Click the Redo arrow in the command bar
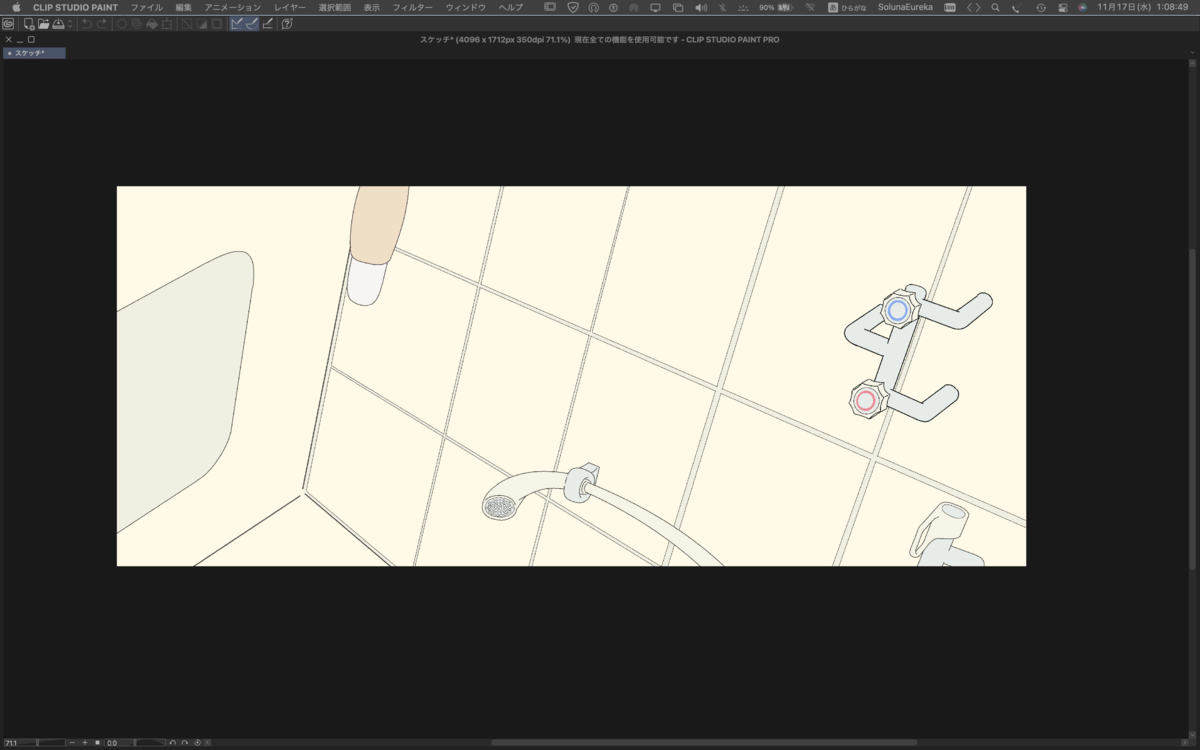This screenshot has height=750, width=1200. (x=102, y=24)
